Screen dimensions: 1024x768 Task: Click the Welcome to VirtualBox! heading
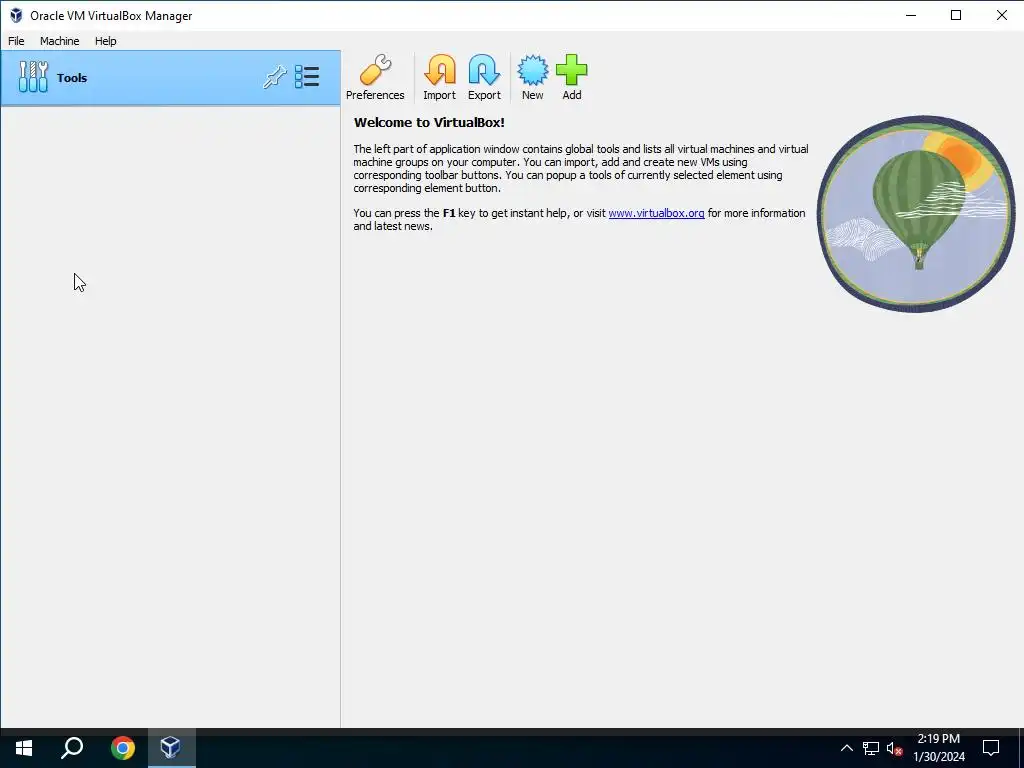click(429, 122)
